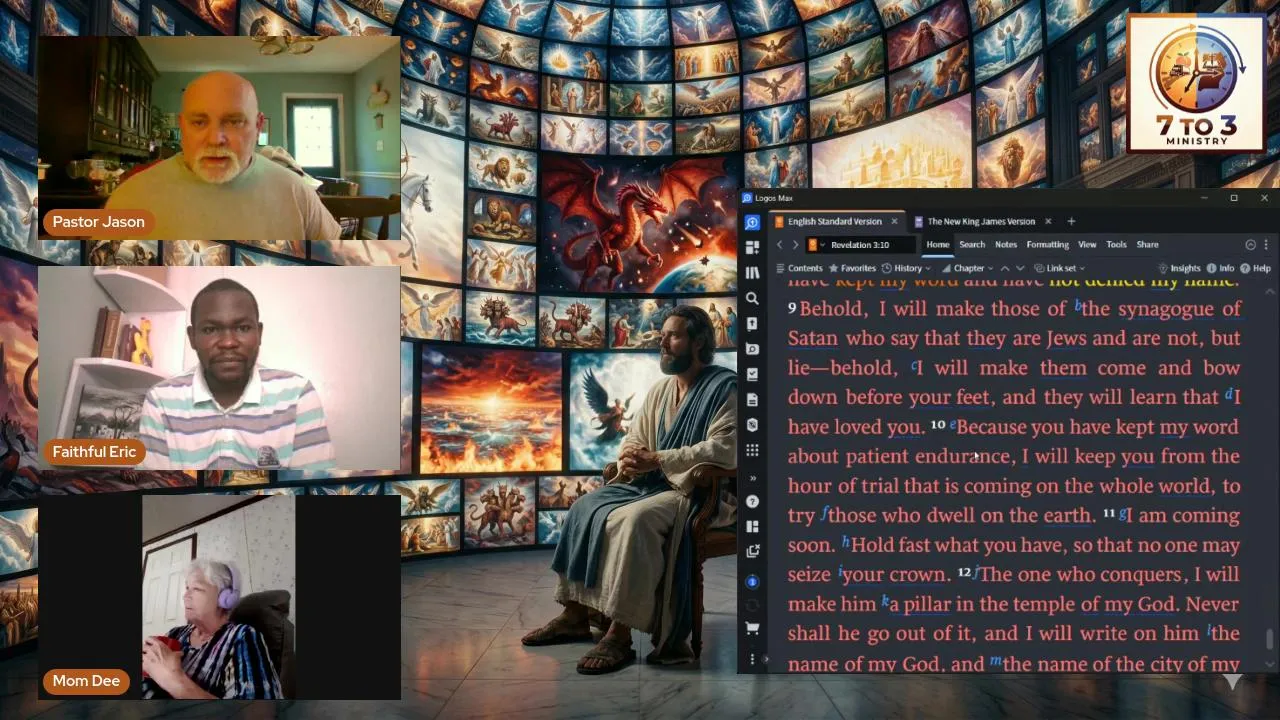Open the shopping cart store icon
This screenshot has height=720, width=1280.
coord(752,629)
